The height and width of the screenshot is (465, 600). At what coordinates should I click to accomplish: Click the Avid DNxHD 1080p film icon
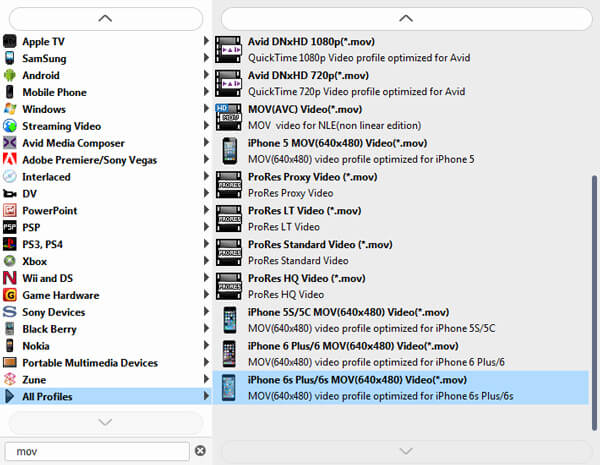click(228, 49)
